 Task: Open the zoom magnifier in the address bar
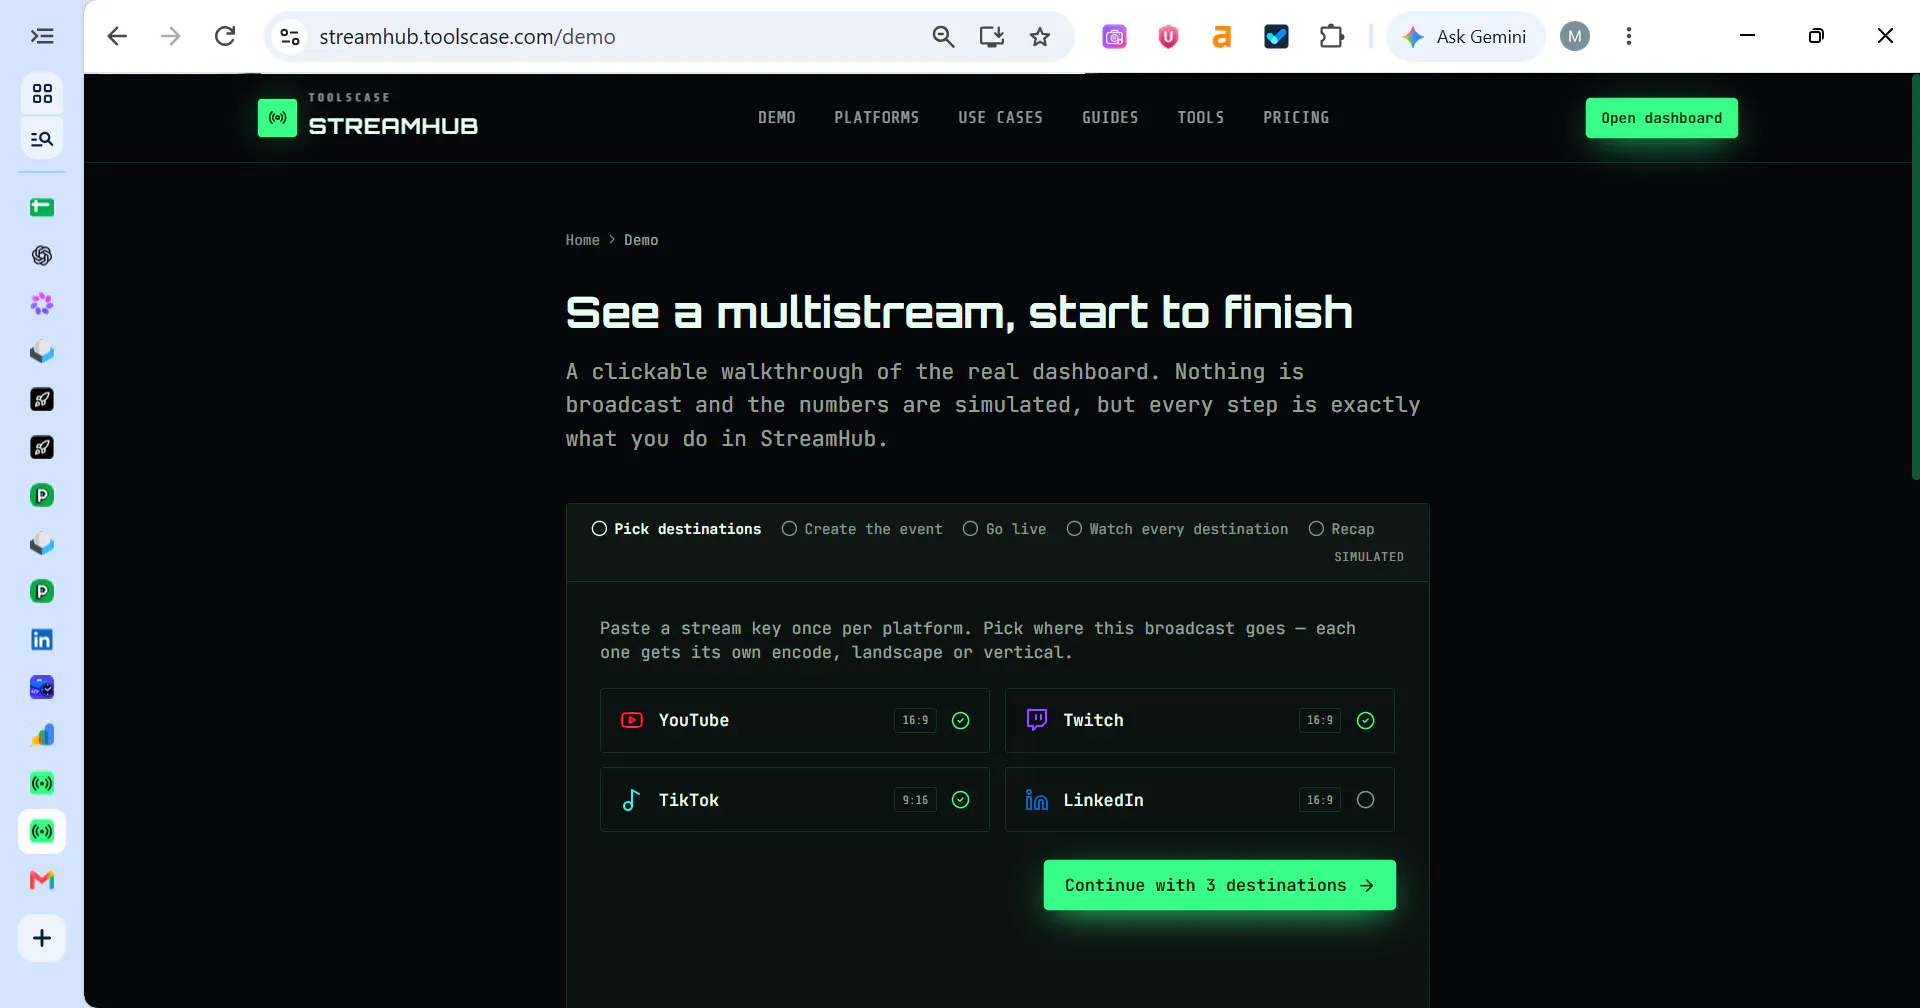[943, 37]
